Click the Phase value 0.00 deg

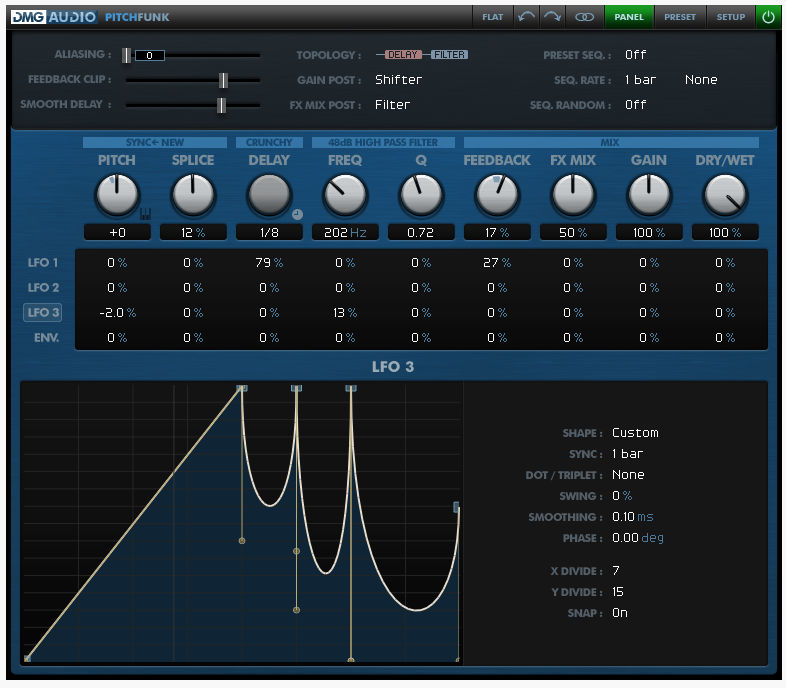pos(638,538)
